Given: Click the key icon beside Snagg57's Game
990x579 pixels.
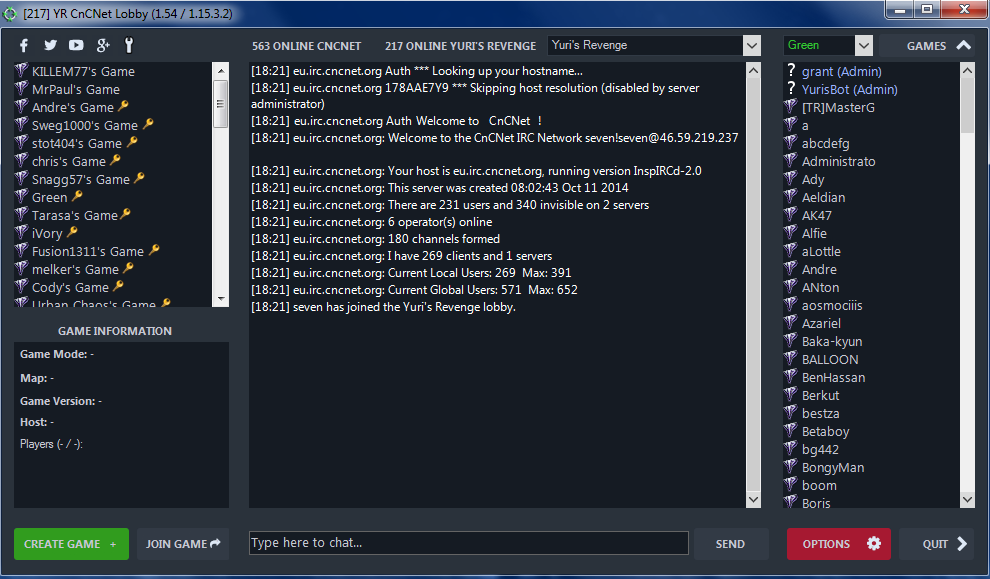Looking at the screenshot, I should tap(139, 178).
